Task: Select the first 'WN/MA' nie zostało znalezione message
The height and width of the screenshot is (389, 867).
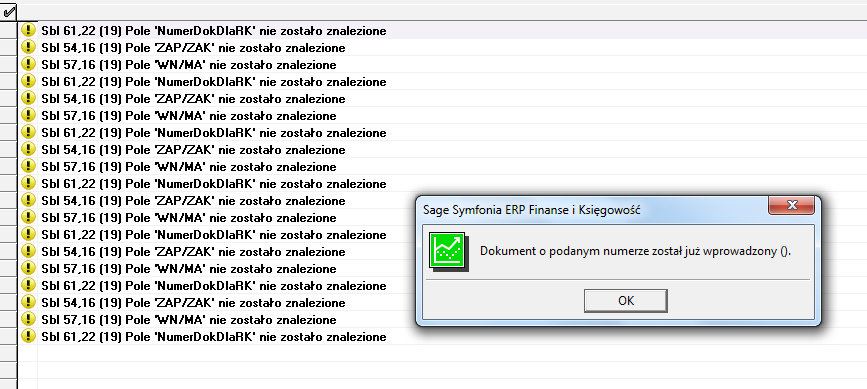Action: 189,65
